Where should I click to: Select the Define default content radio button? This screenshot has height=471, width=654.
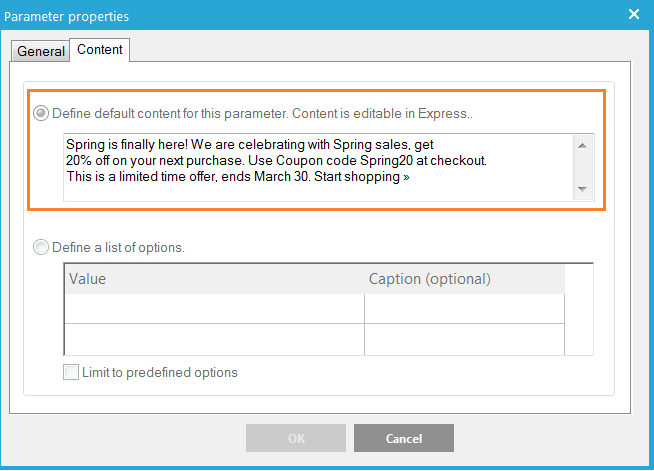tap(41, 114)
